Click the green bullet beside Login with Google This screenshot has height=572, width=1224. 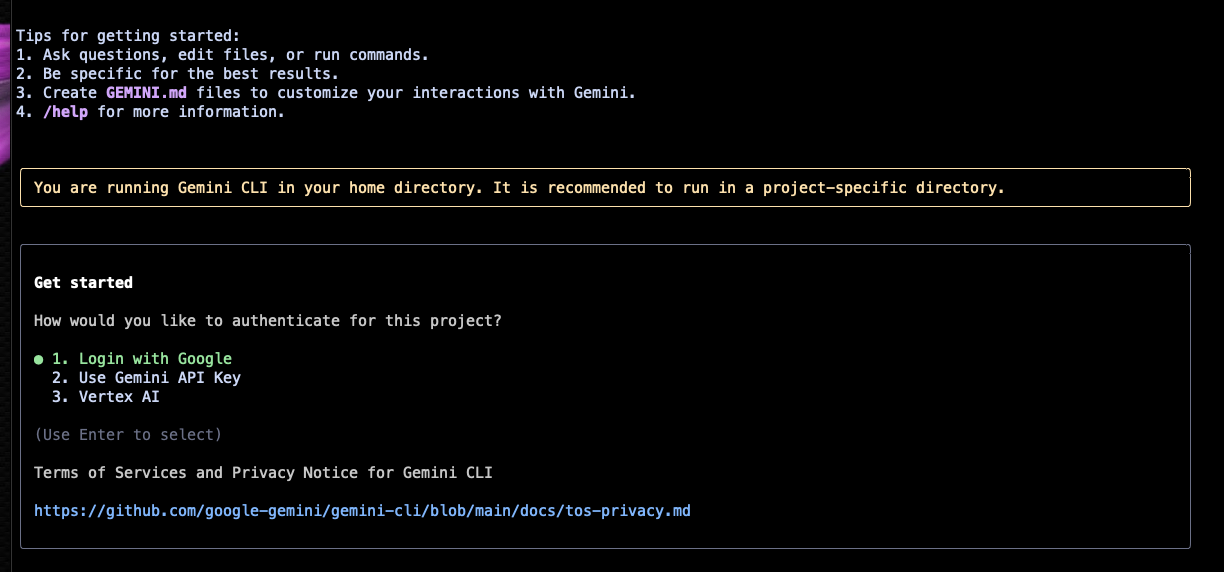pyautogui.click(x=39, y=359)
